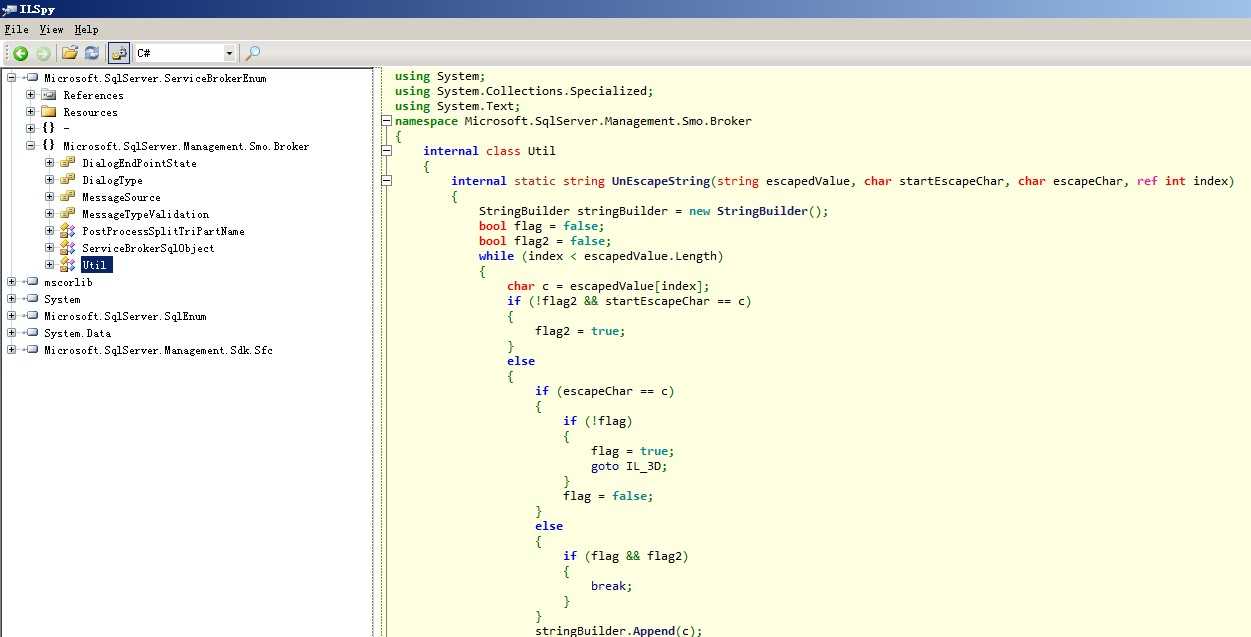Select the DialogType tree item

(112, 180)
